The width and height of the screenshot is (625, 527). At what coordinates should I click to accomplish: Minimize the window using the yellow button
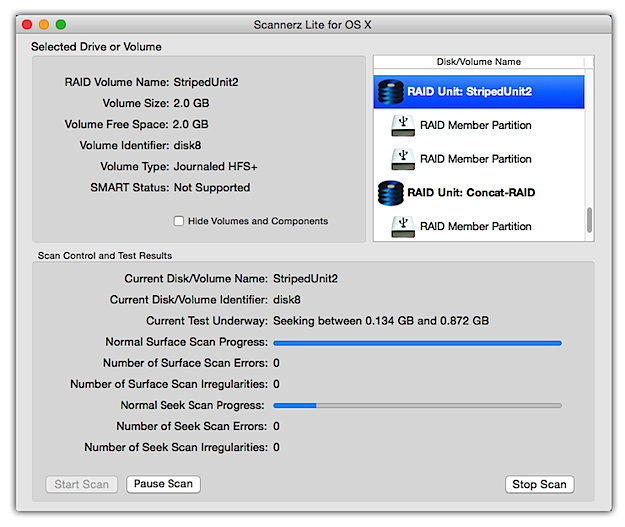[x=44, y=25]
